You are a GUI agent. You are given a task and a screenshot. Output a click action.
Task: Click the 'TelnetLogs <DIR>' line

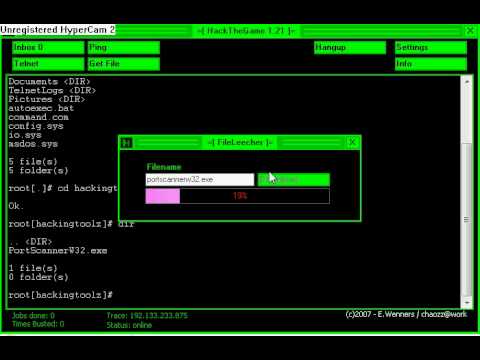pos(52,91)
